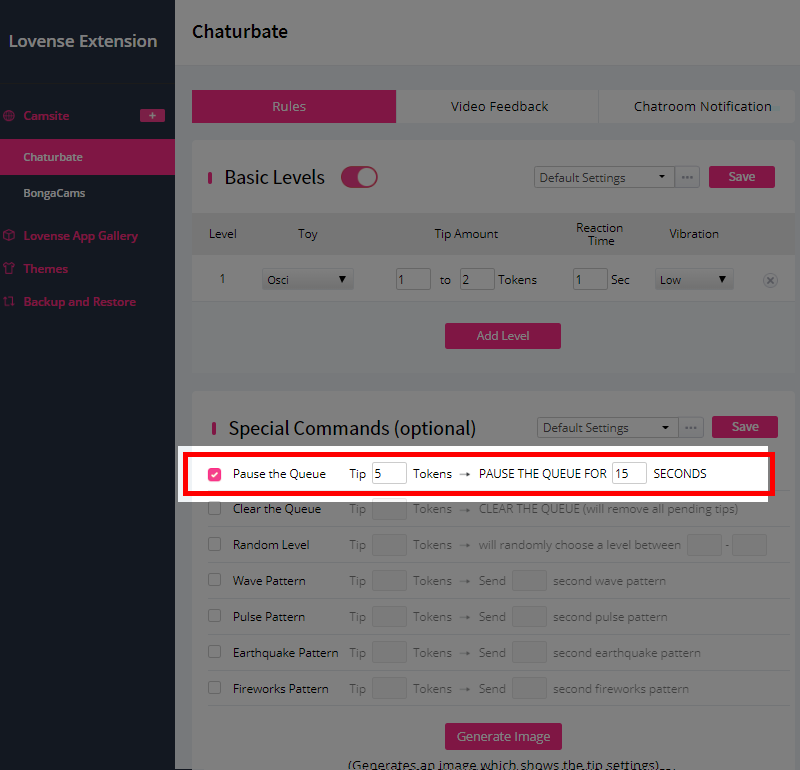Enable Wave Pattern checkbox
This screenshot has height=770, width=800.
[x=214, y=580]
